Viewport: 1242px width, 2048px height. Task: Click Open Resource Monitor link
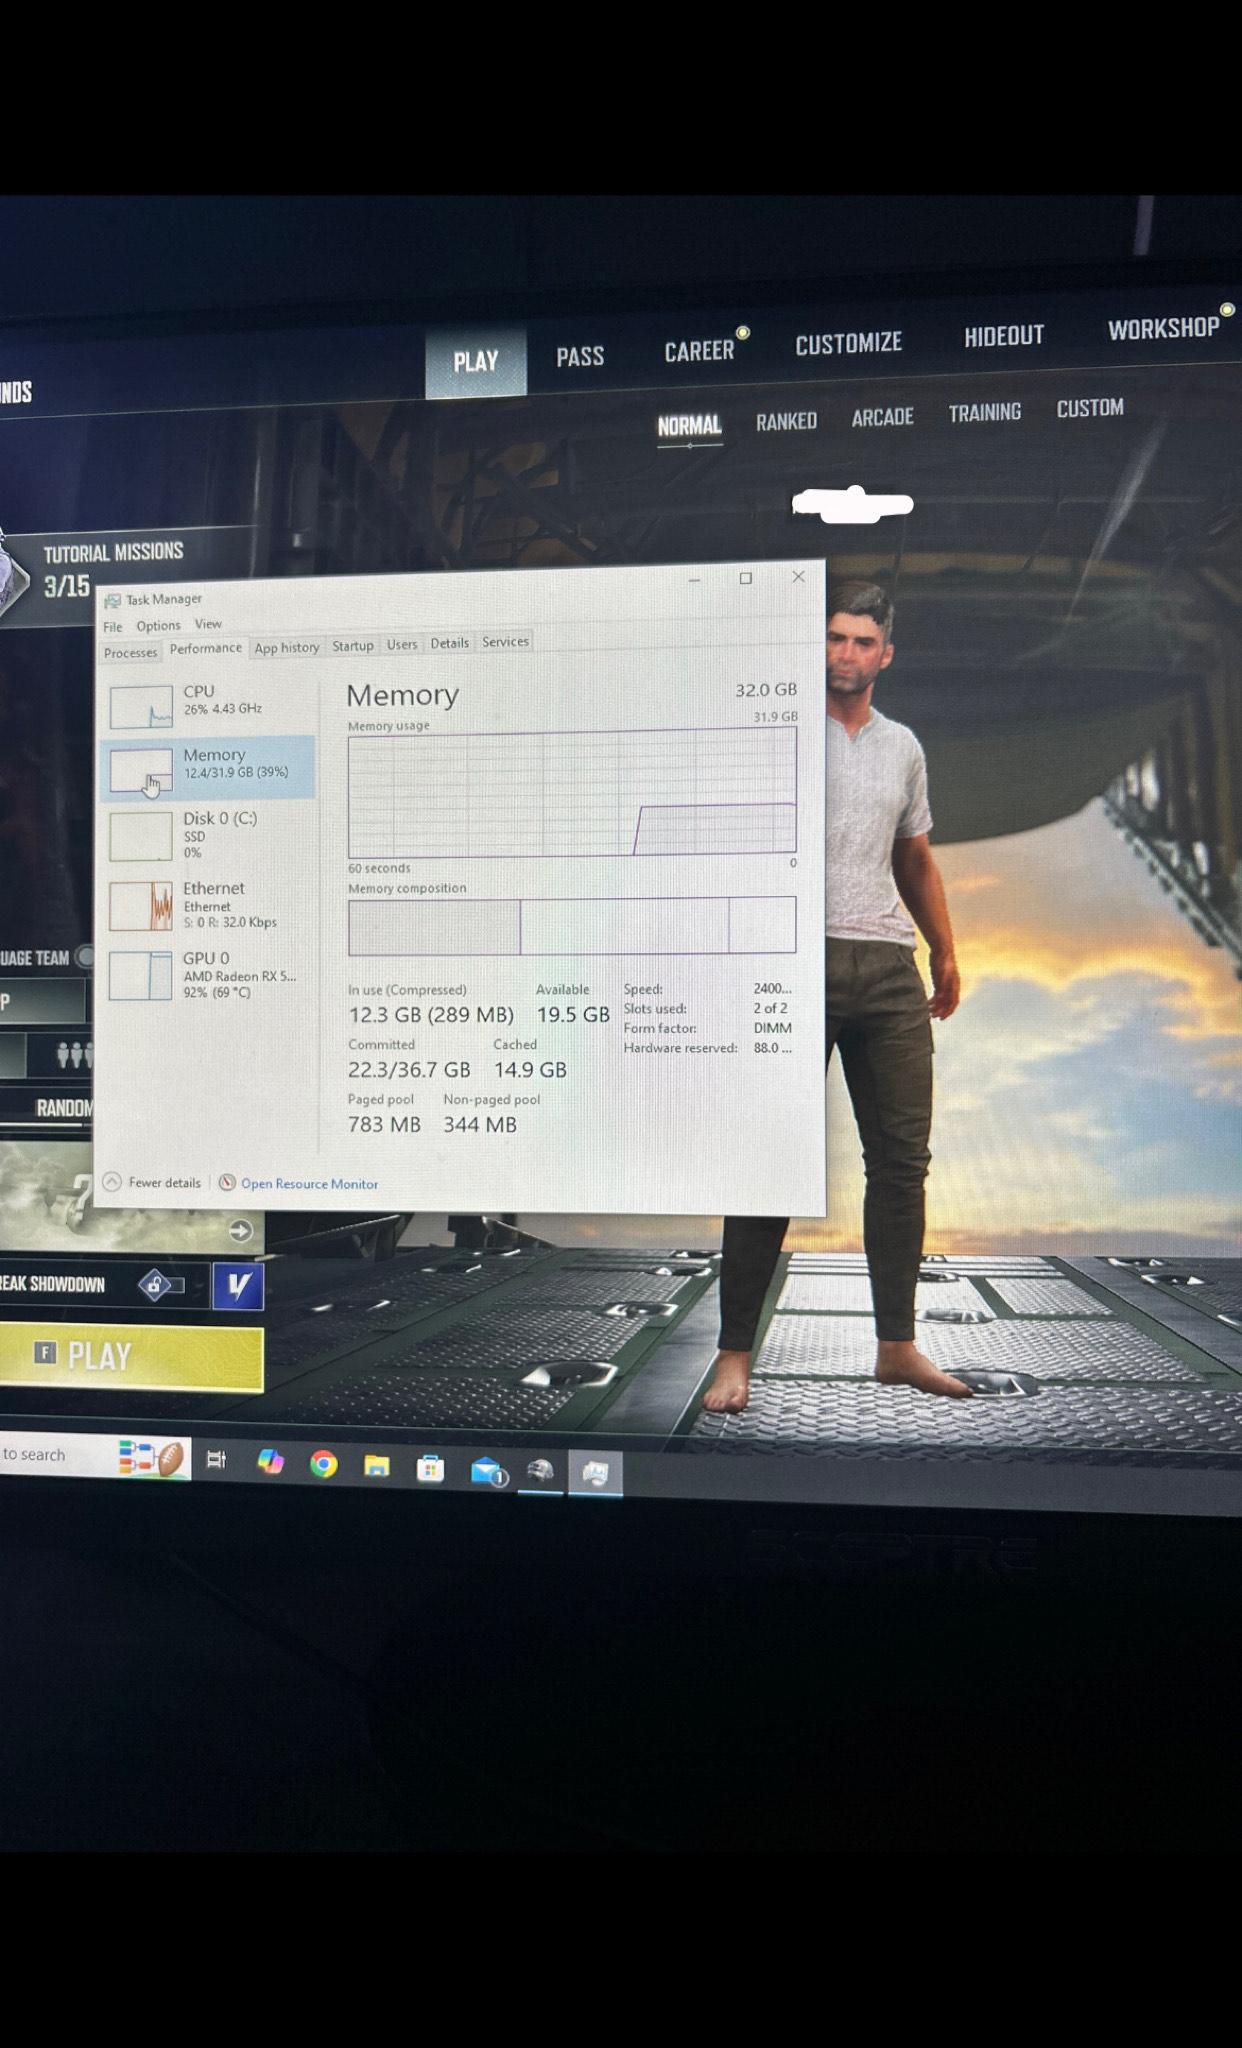click(x=310, y=1184)
